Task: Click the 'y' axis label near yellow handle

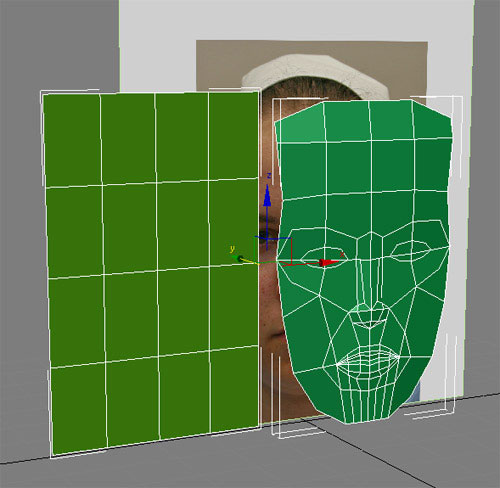Action: click(232, 248)
